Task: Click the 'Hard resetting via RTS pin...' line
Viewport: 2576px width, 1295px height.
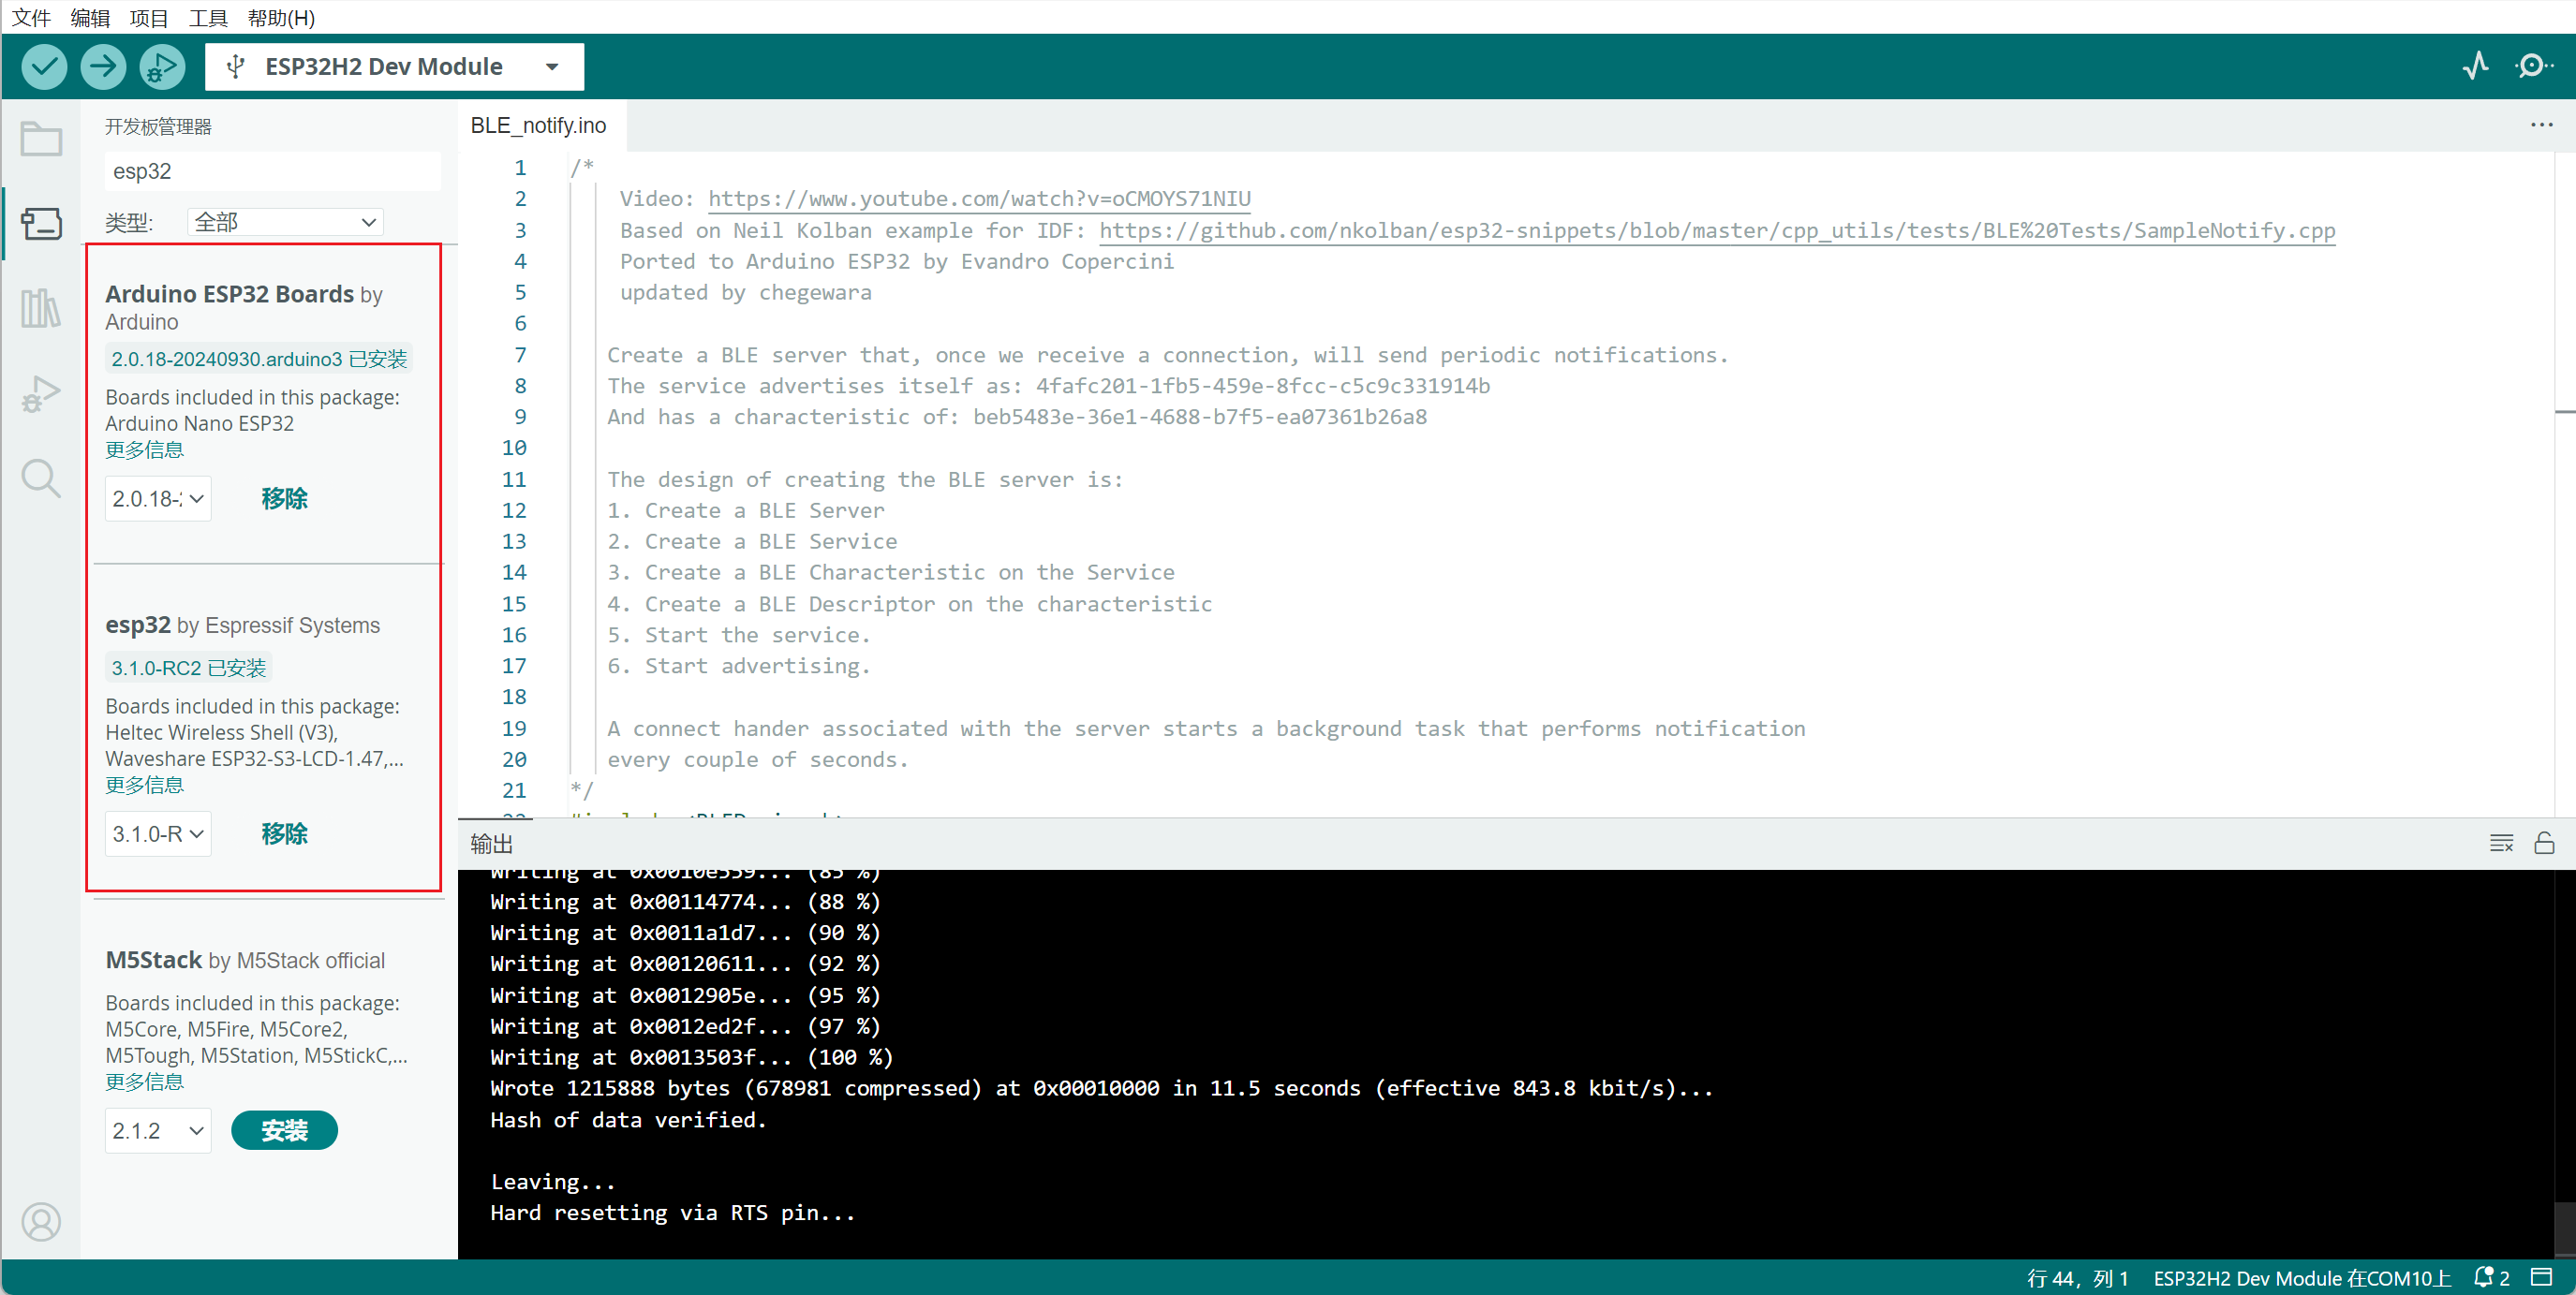Action: 673,1212
